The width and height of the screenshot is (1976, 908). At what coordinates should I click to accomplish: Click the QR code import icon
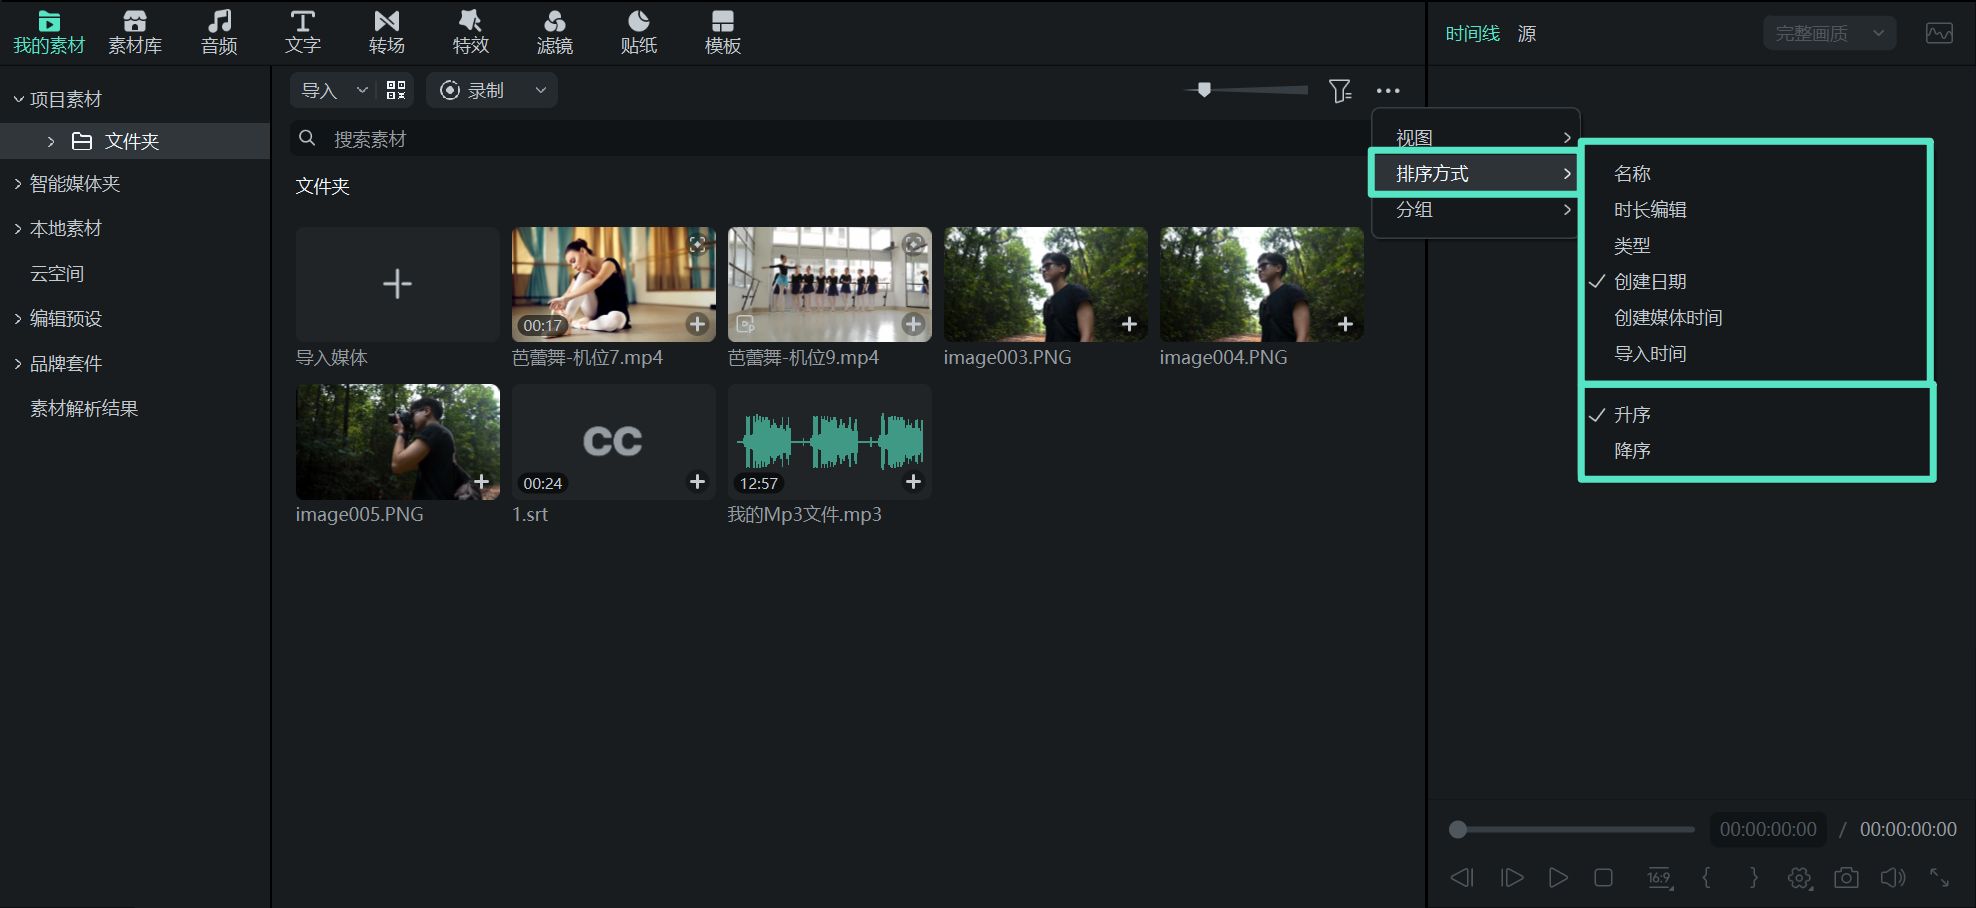(396, 90)
